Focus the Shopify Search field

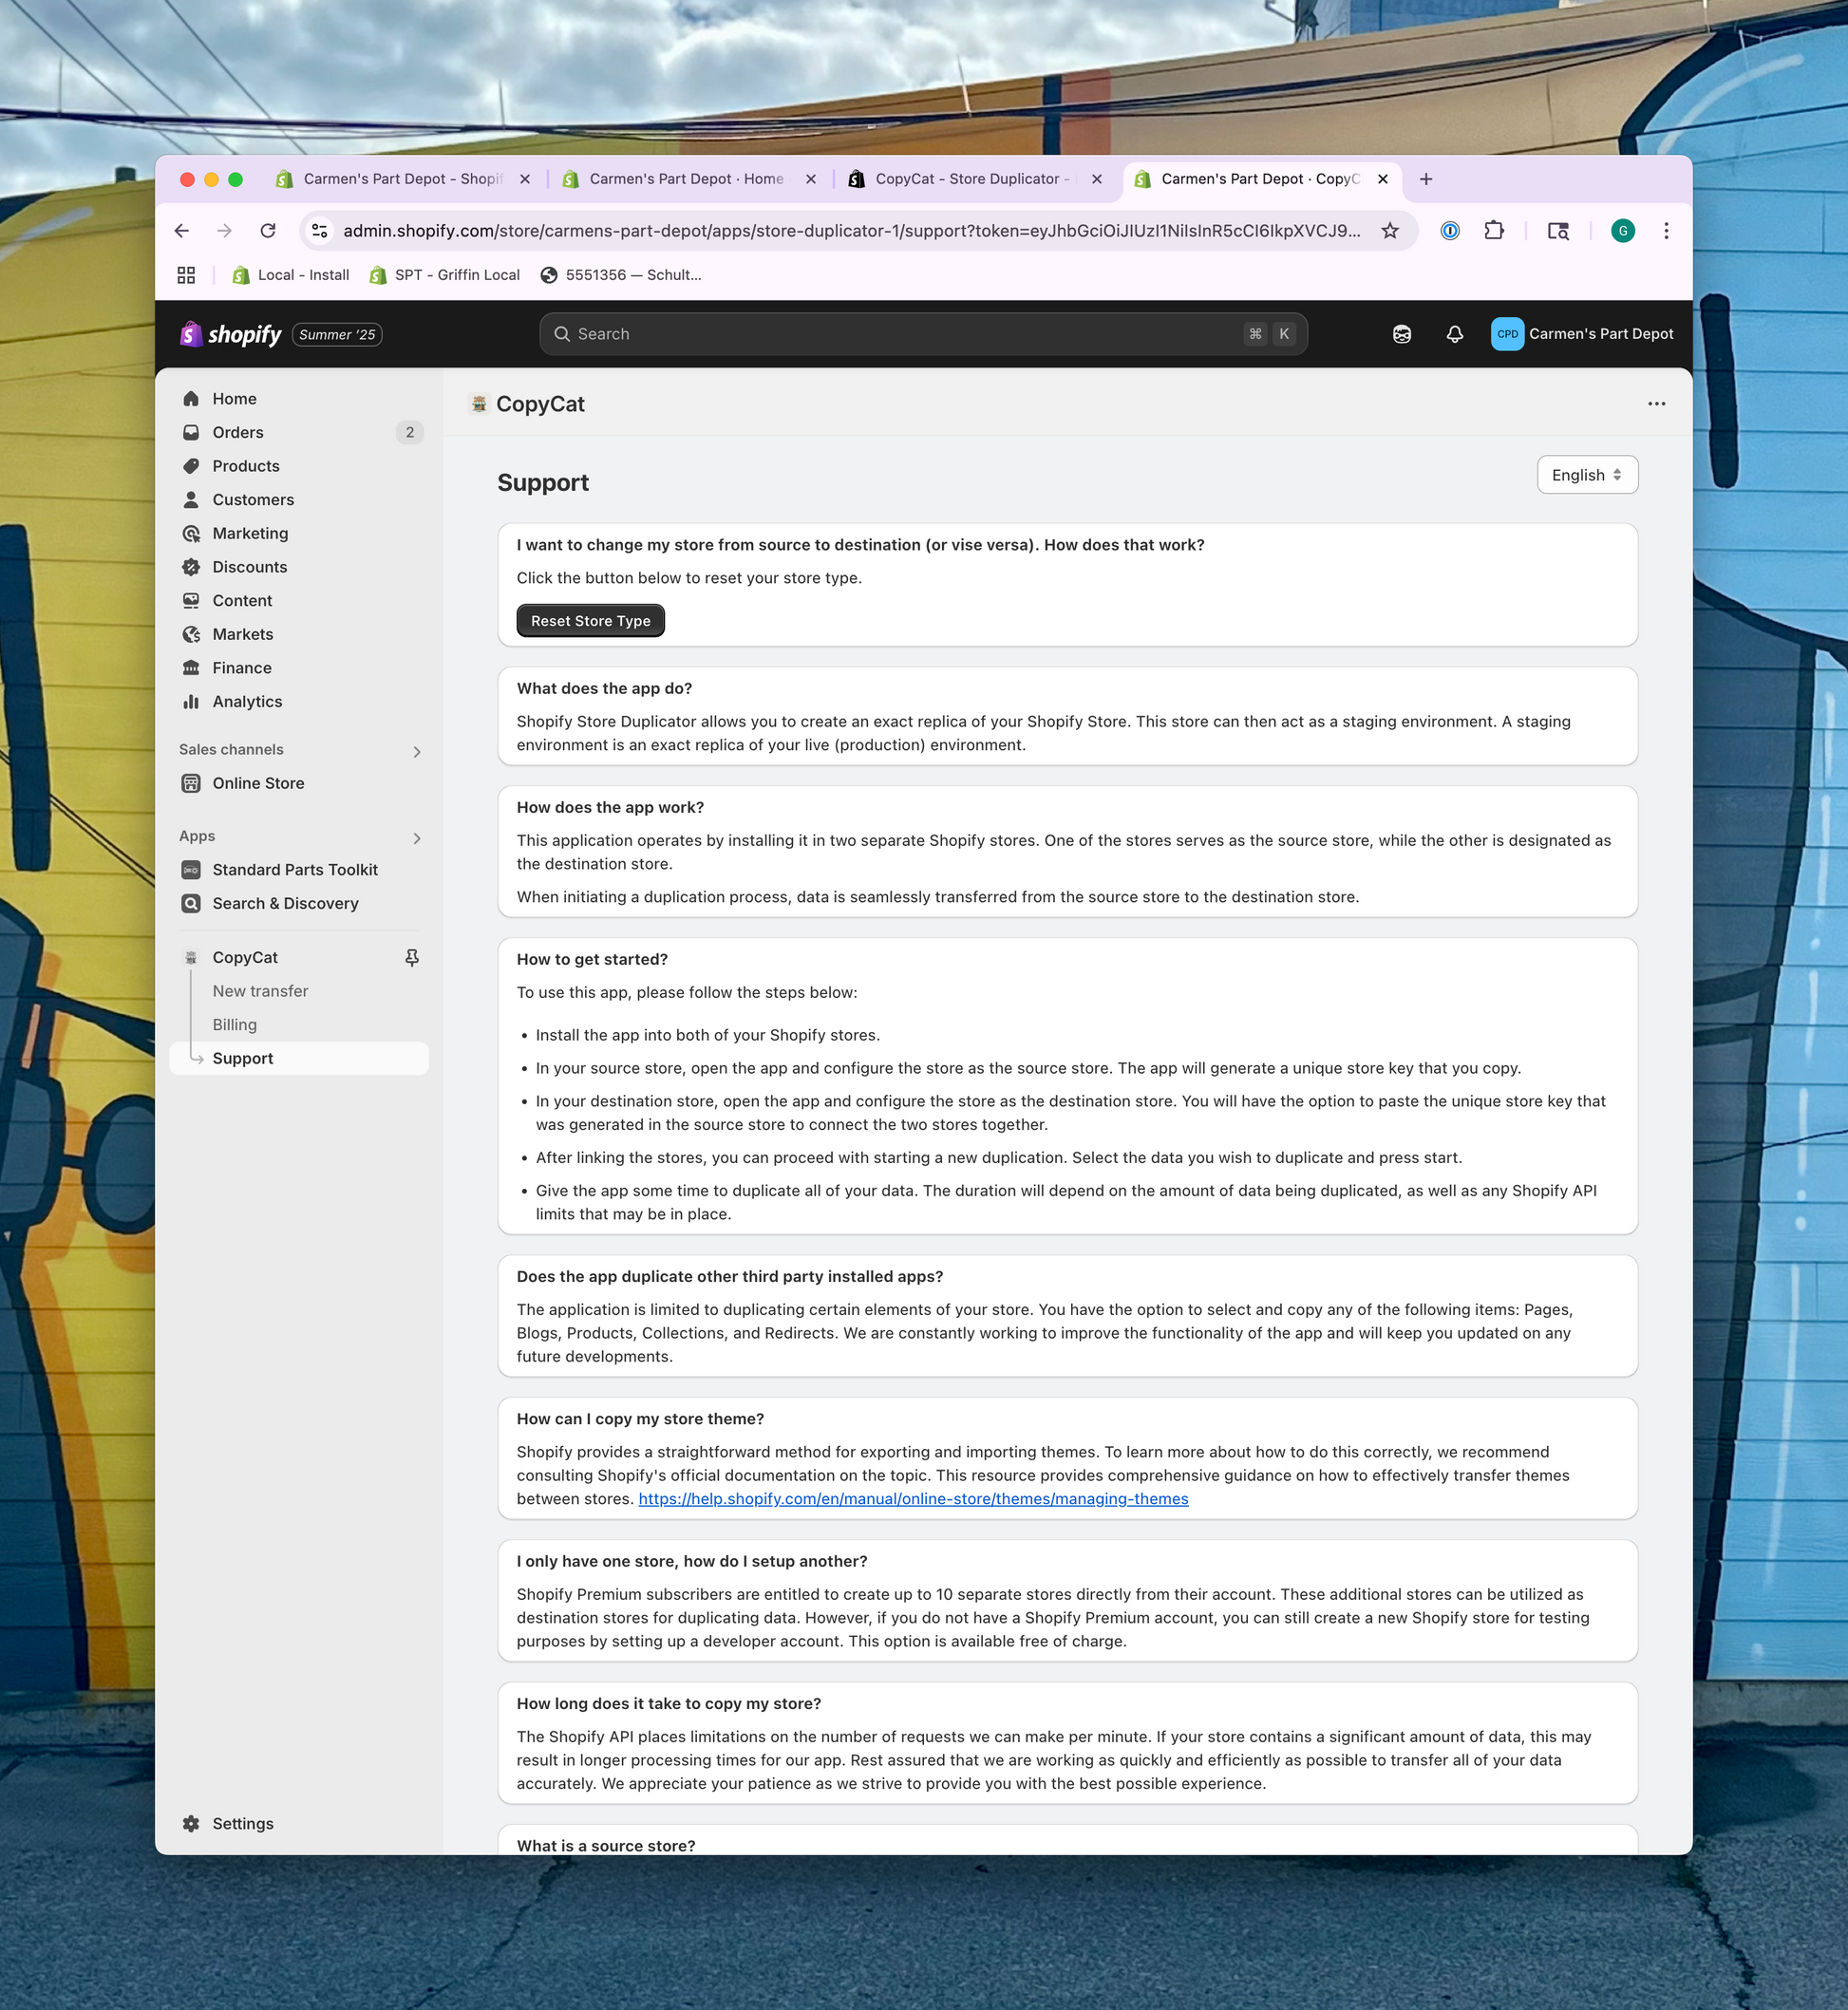(923, 334)
